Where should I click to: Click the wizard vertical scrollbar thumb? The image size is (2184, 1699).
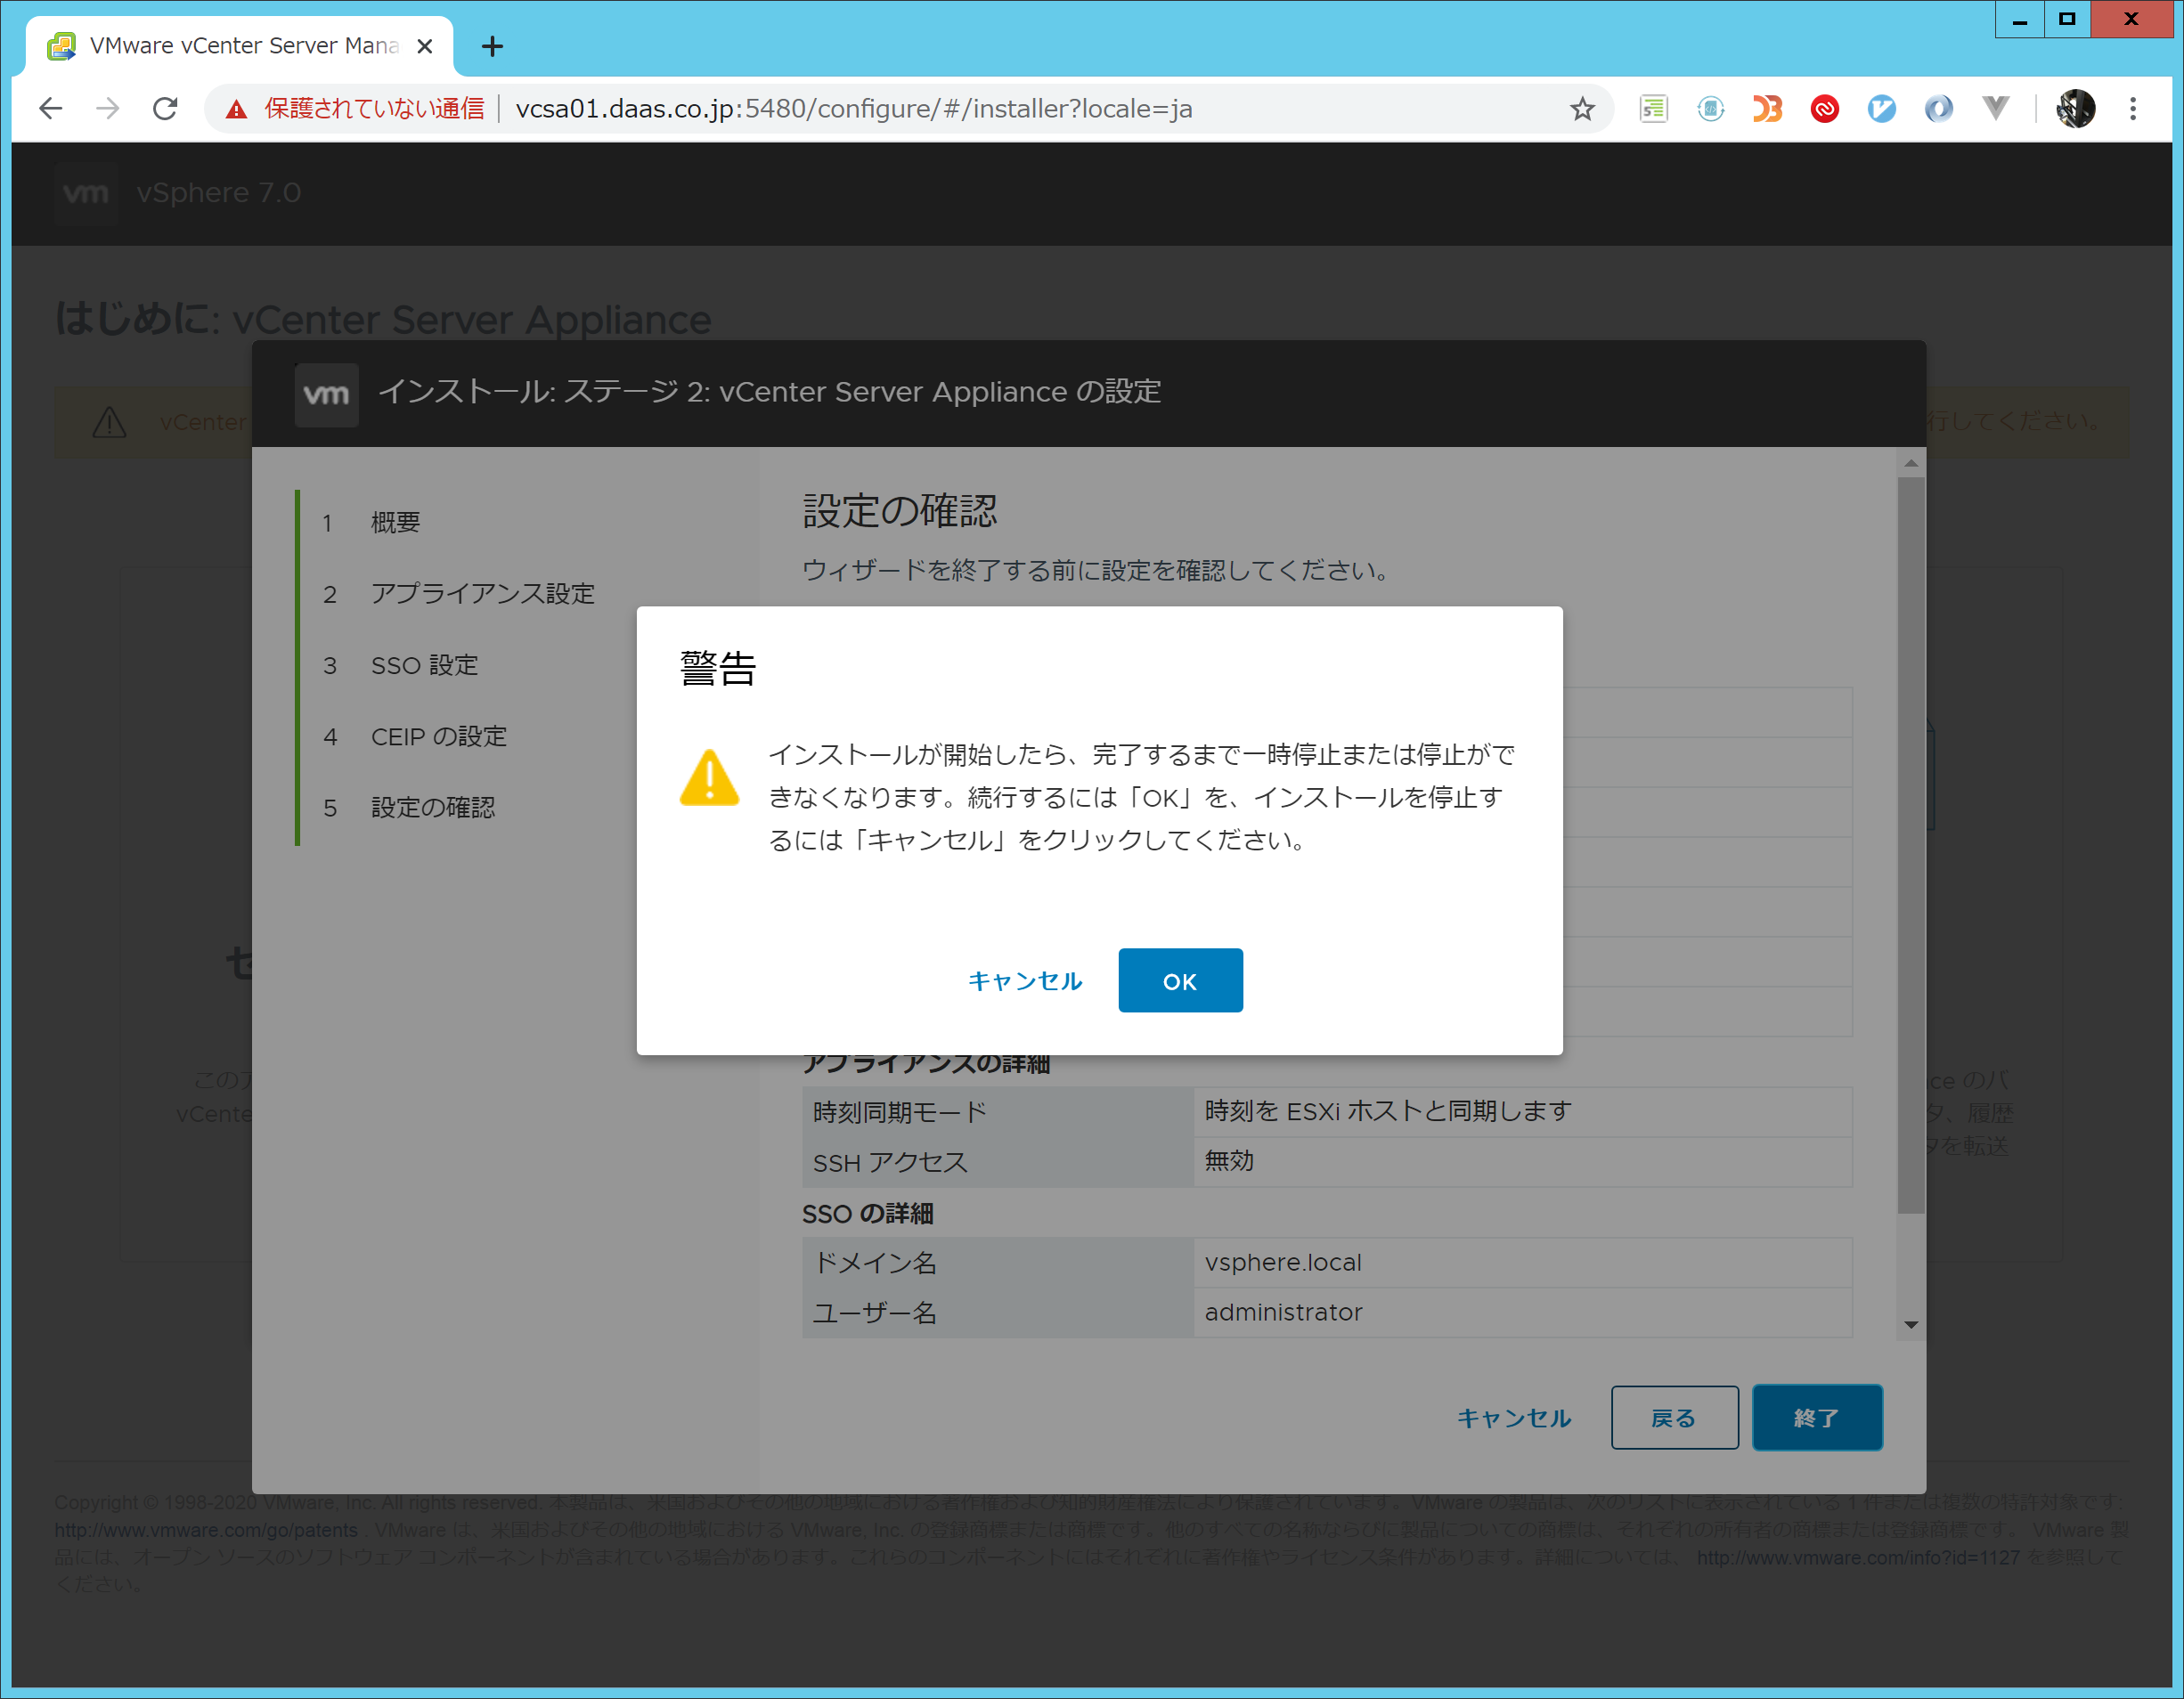coord(1911,845)
